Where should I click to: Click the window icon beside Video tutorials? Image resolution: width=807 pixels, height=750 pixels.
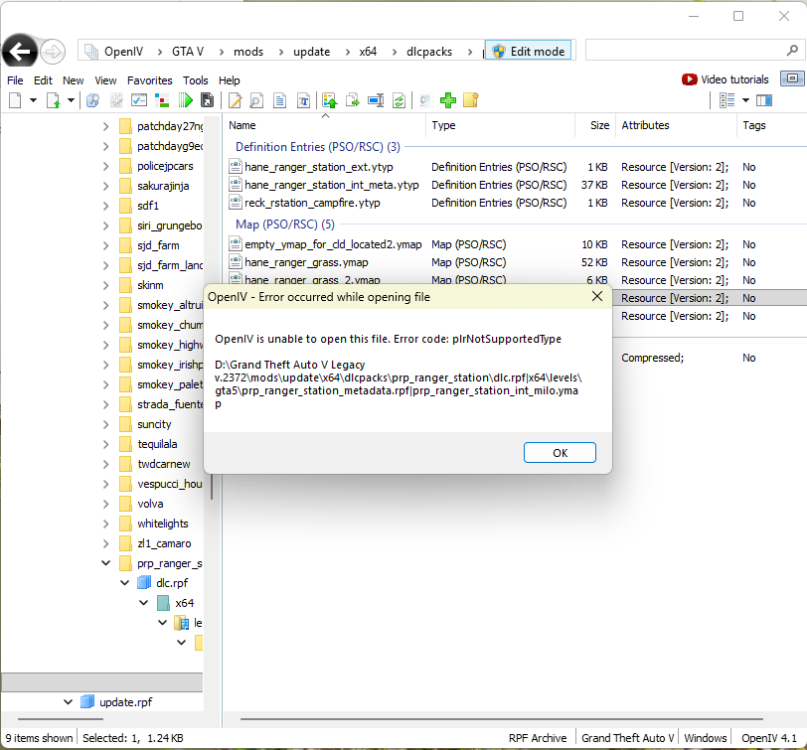pos(792,79)
